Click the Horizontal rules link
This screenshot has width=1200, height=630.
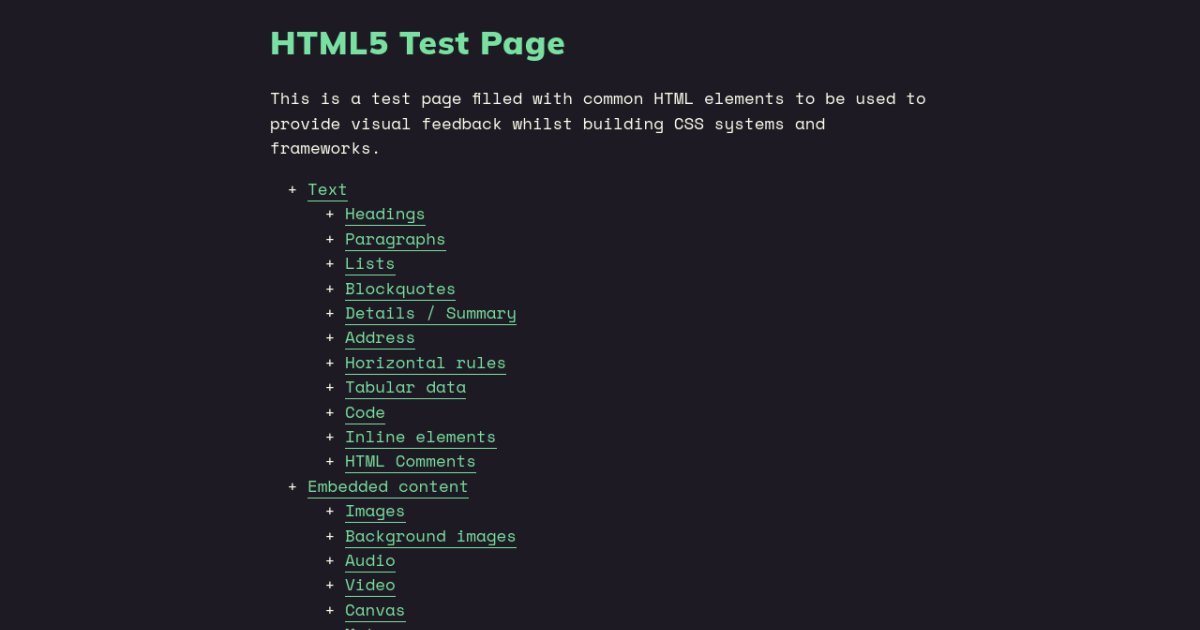[x=425, y=363]
